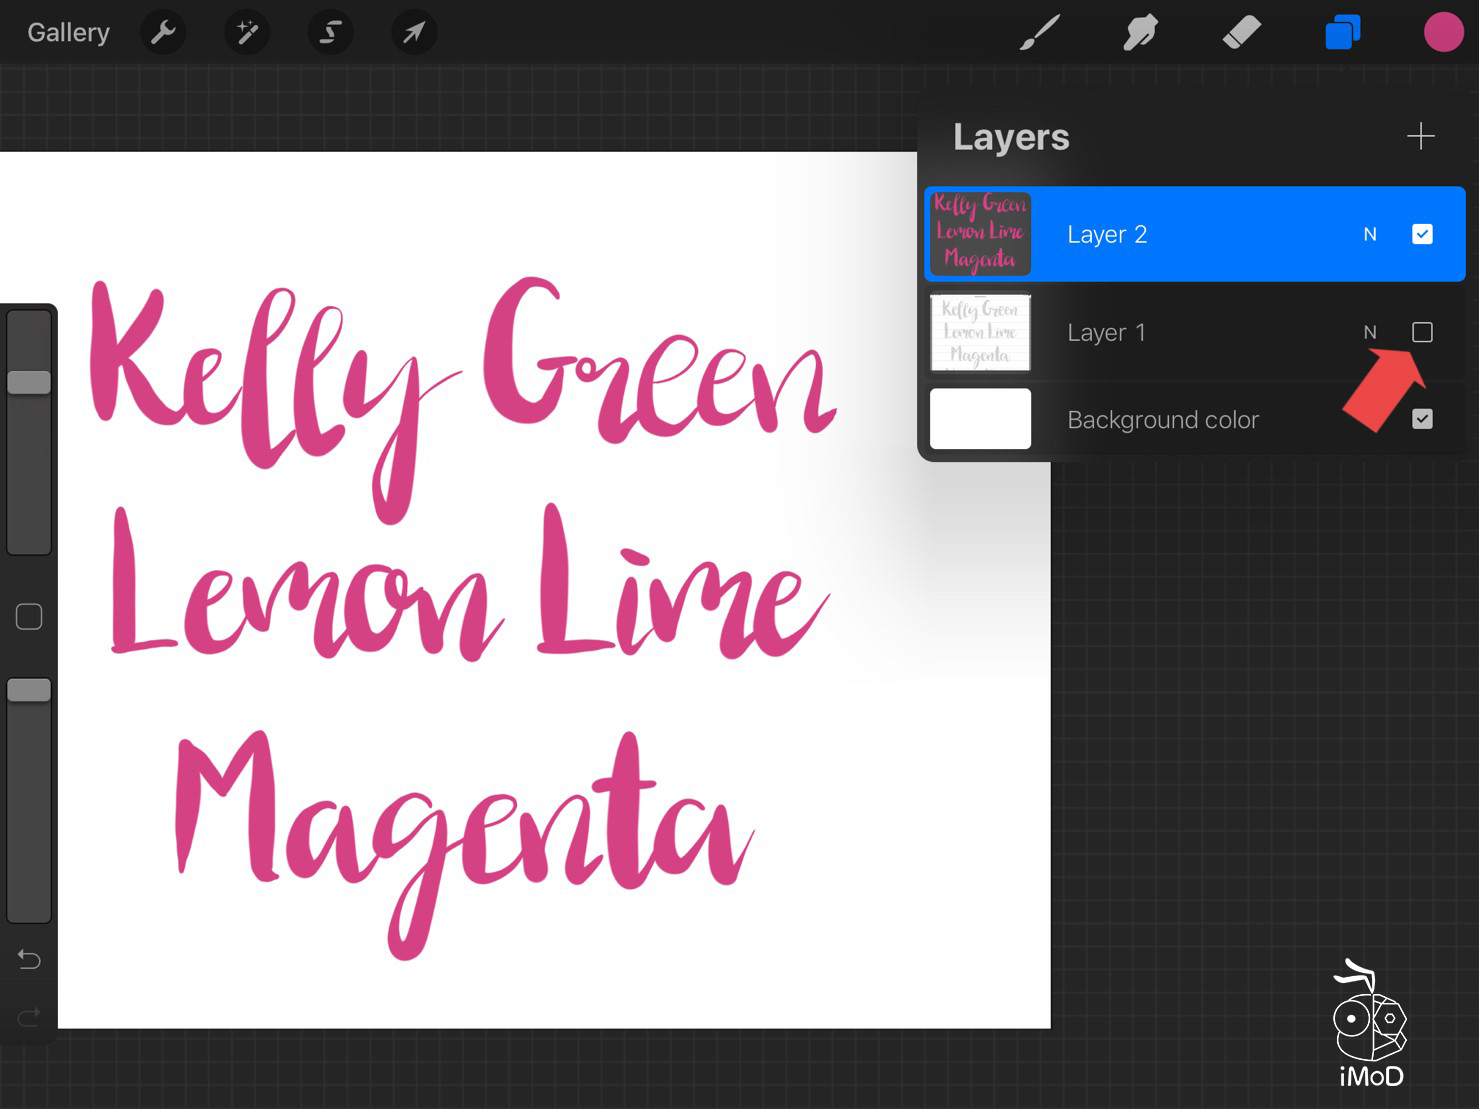Select the Brush tool
The height and width of the screenshot is (1109, 1479).
1040,33
